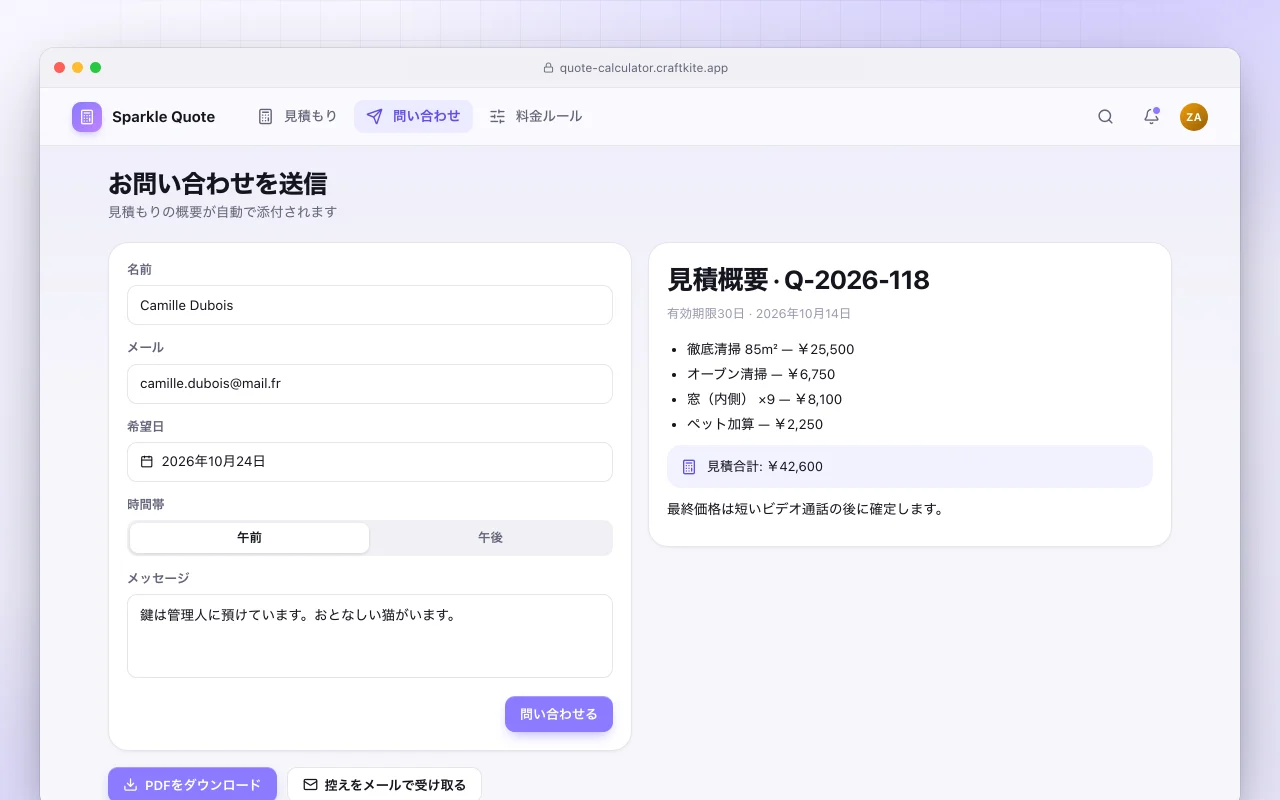Click the オーブン清掃 line item
The image size is (1280, 800).
[x=761, y=375]
